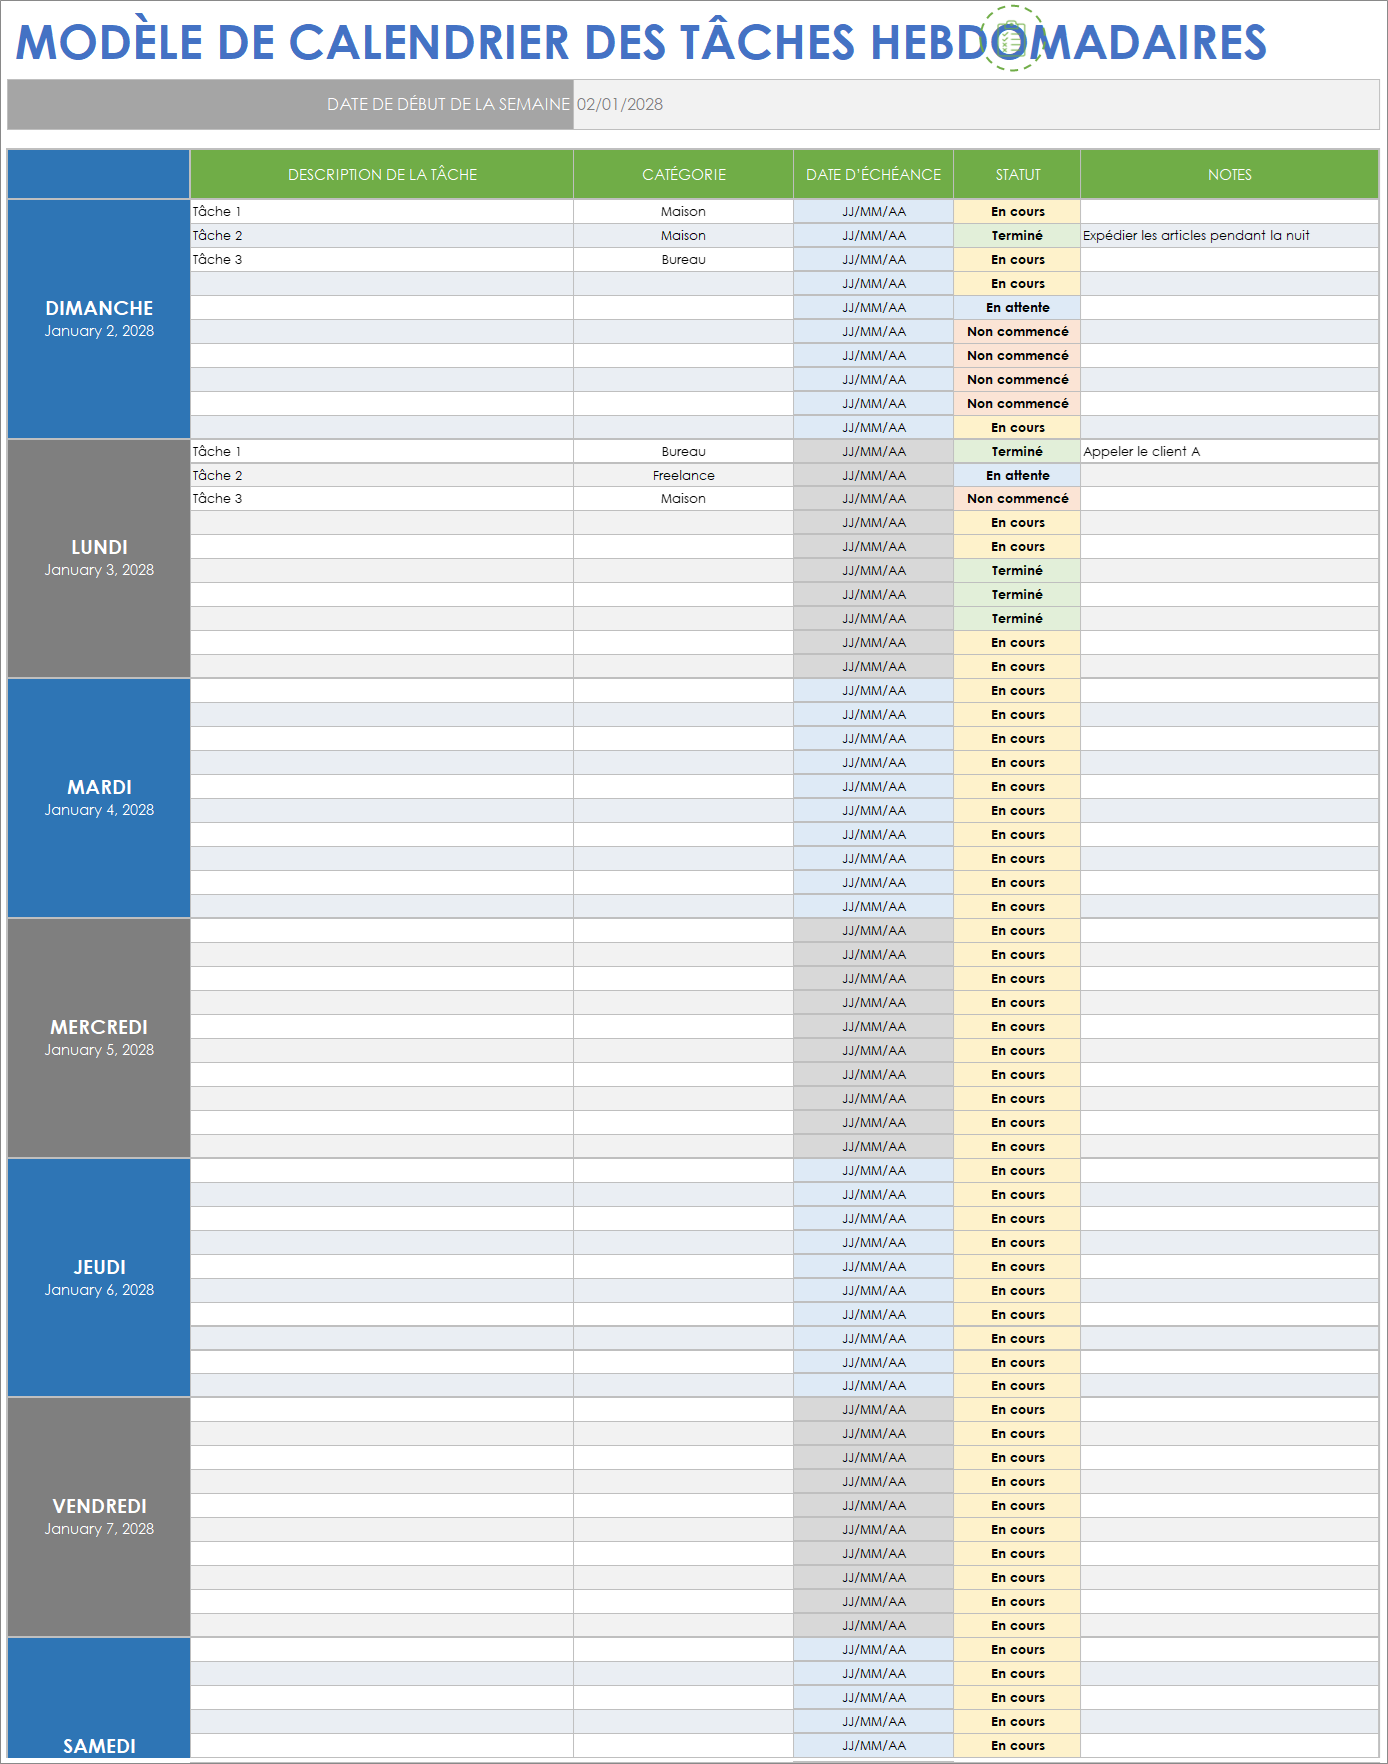This screenshot has width=1388, height=1764.
Task: Click the January 4, 2028 date text
Action: coord(99,810)
